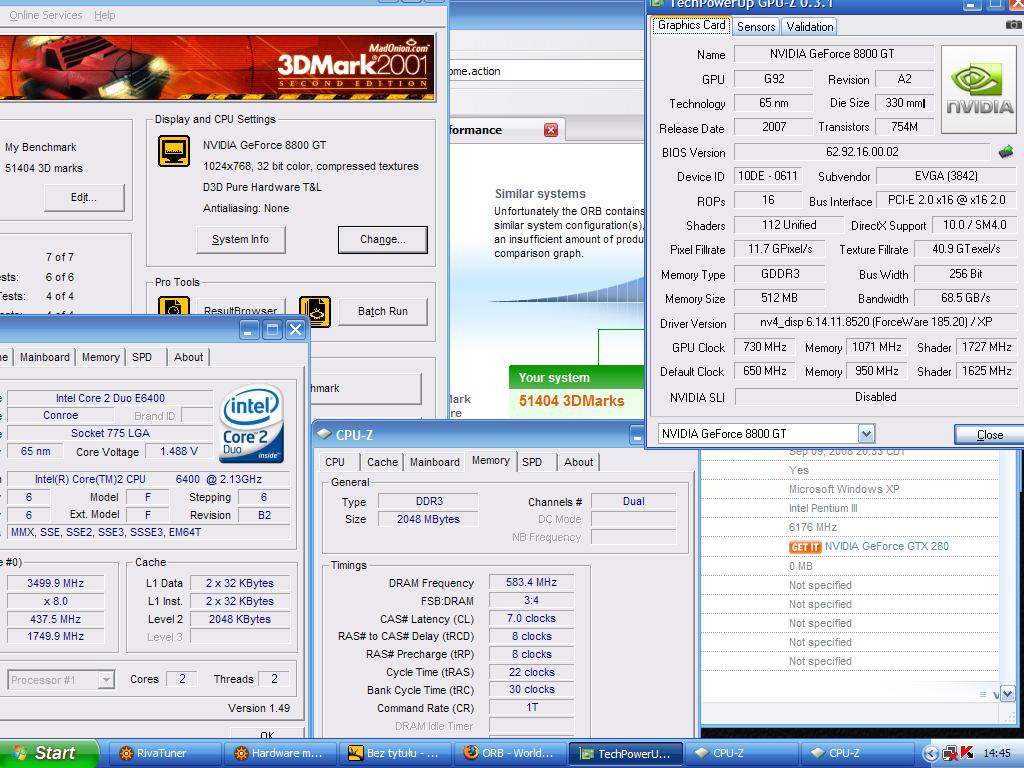Open Mainboard tab in left CPU-Z window
Screen dimensions: 1024x768
tap(44, 357)
